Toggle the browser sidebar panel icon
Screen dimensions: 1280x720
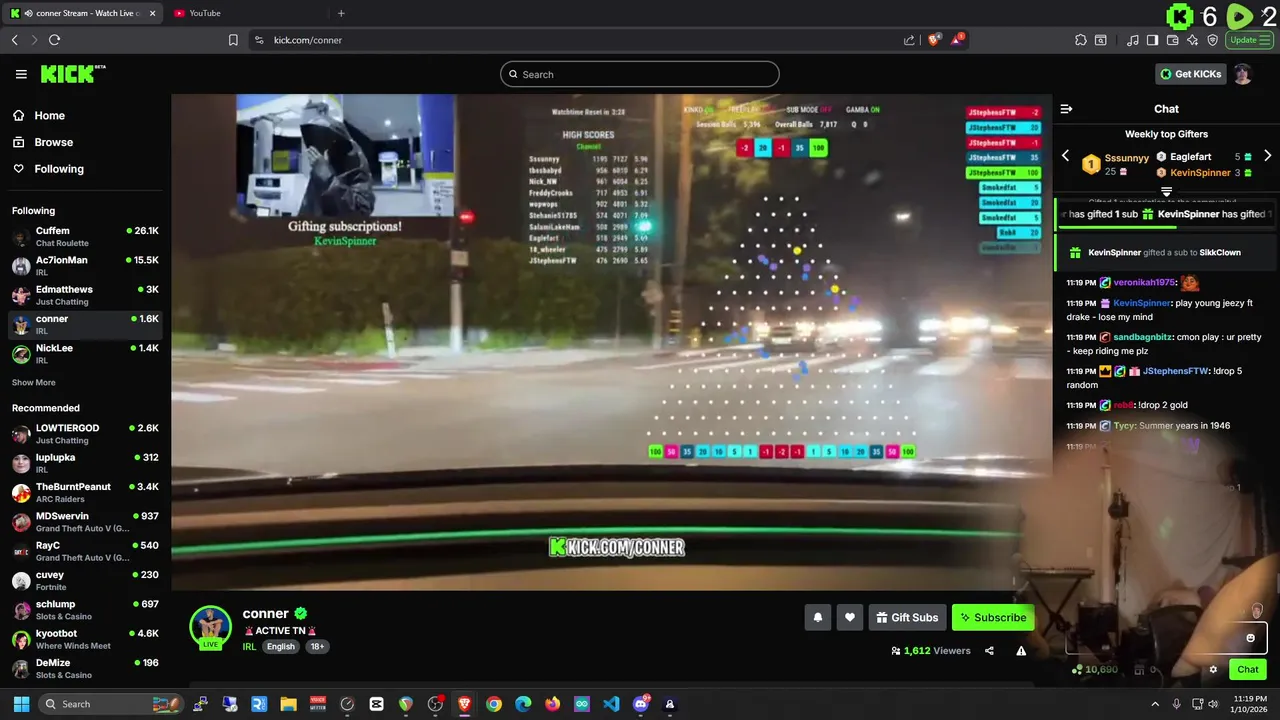(x=1152, y=40)
